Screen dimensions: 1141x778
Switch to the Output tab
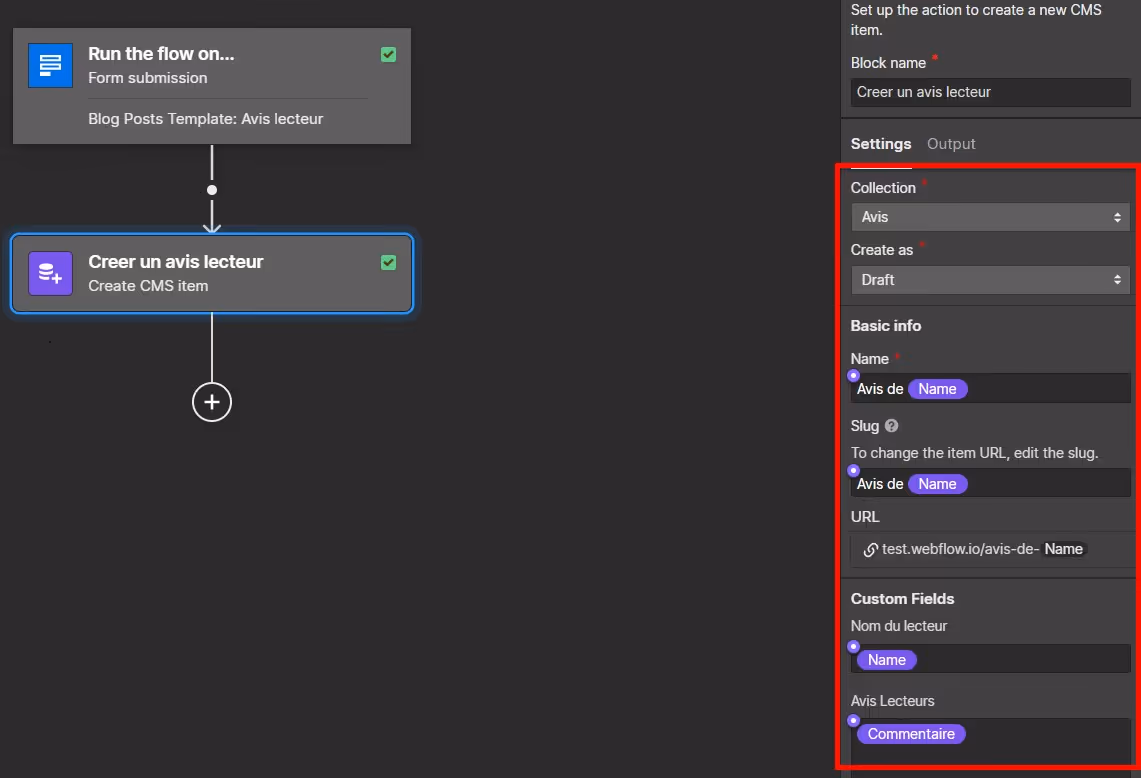tap(951, 144)
